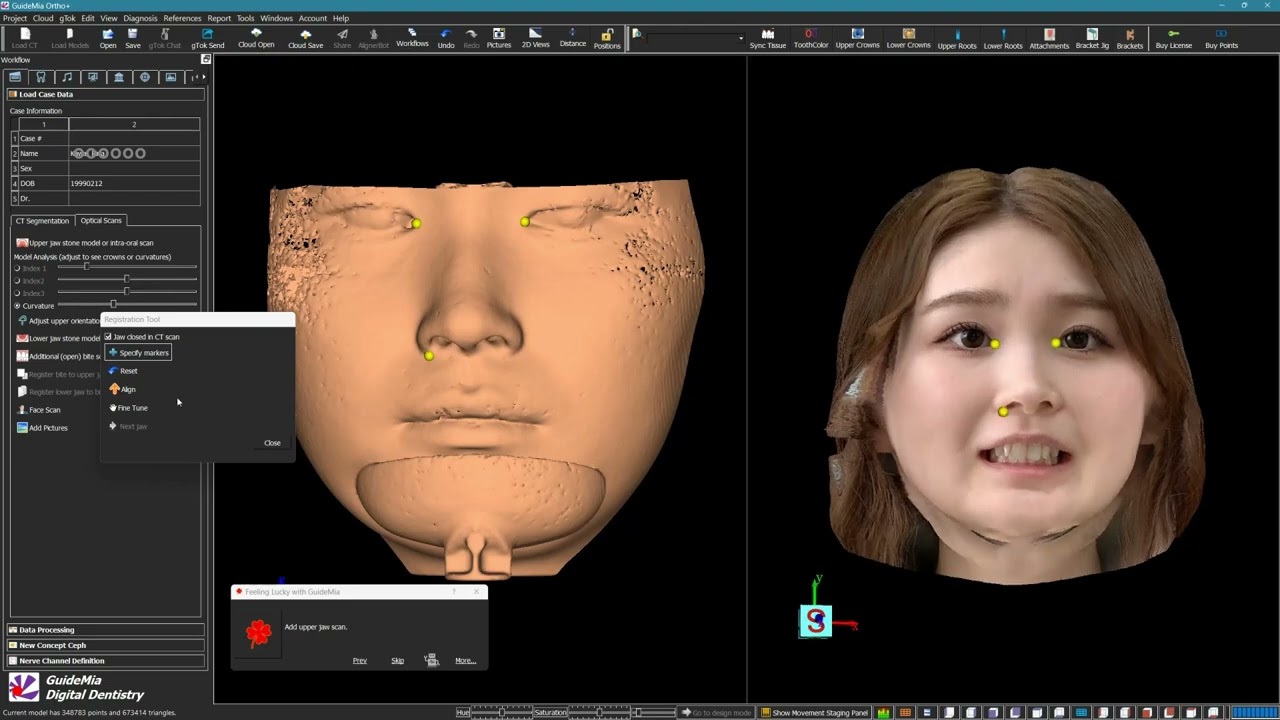This screenshot has height=720, width=1280.
Task: Toggle Positions lock in the toolbar
Action: (607, 38)
